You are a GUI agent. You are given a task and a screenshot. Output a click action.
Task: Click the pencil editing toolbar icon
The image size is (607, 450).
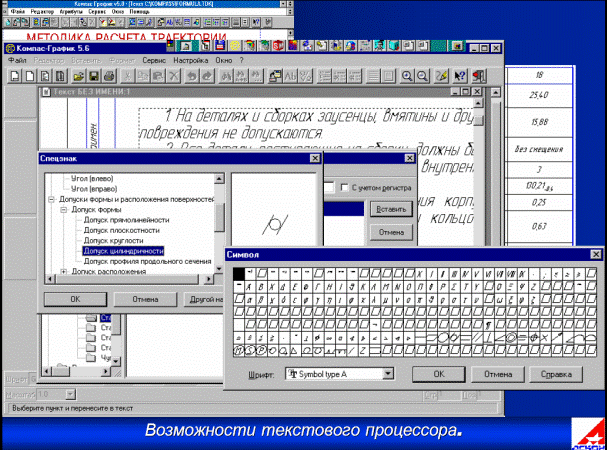coord(441,76)
